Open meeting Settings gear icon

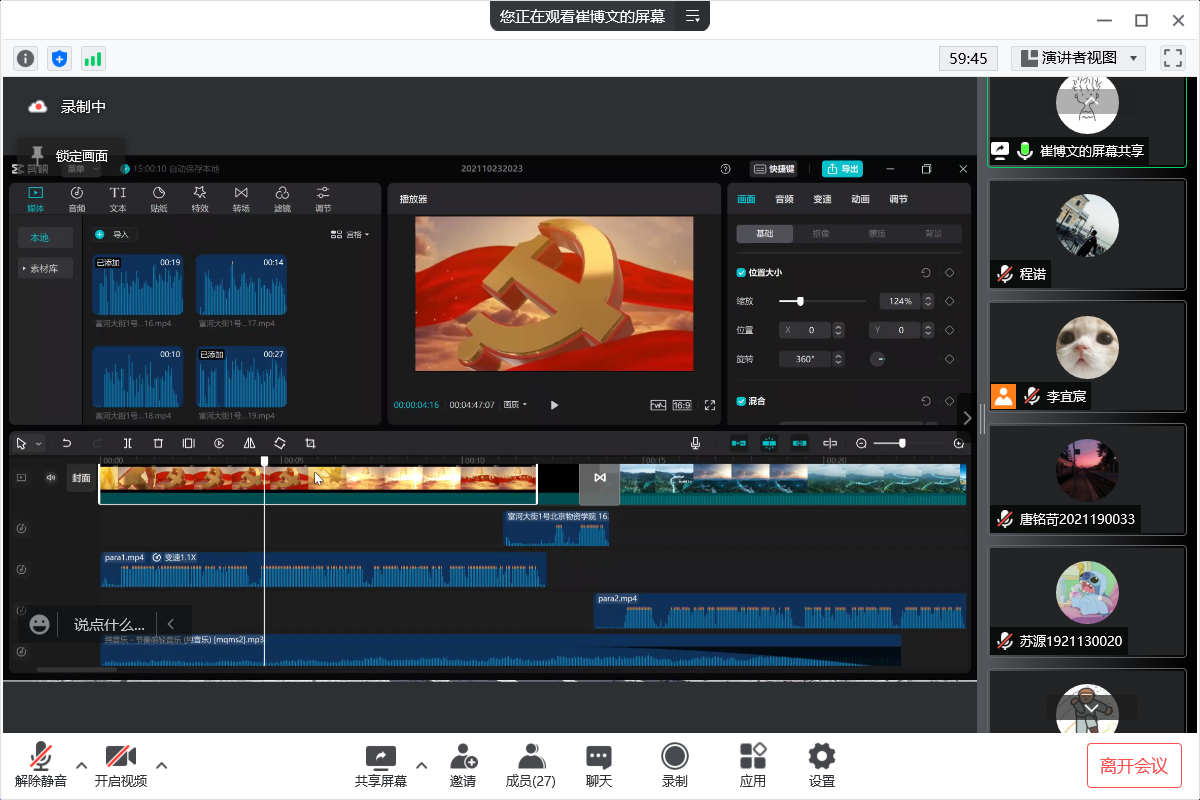pos(821,765)
